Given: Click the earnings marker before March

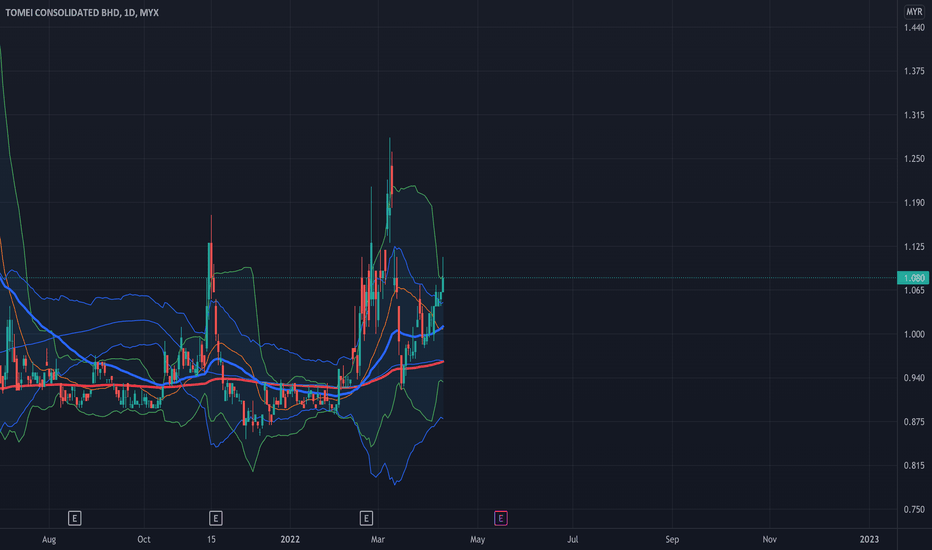Looking at the screenshot, I should tap(366, 518).
